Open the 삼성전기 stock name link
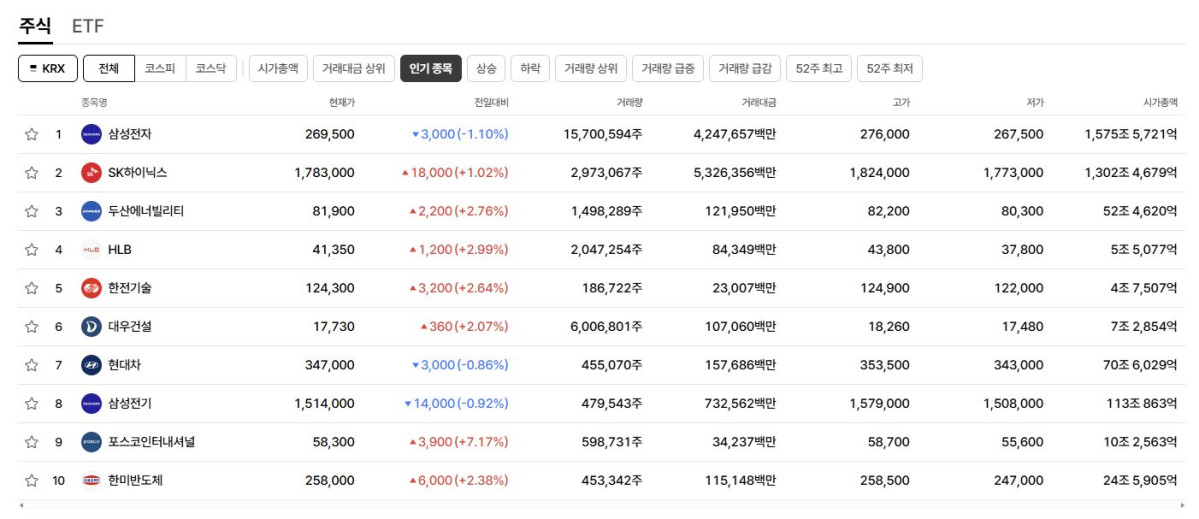Image resolution: width=1199 pixels, height=519 pixels. coord(130,404)
